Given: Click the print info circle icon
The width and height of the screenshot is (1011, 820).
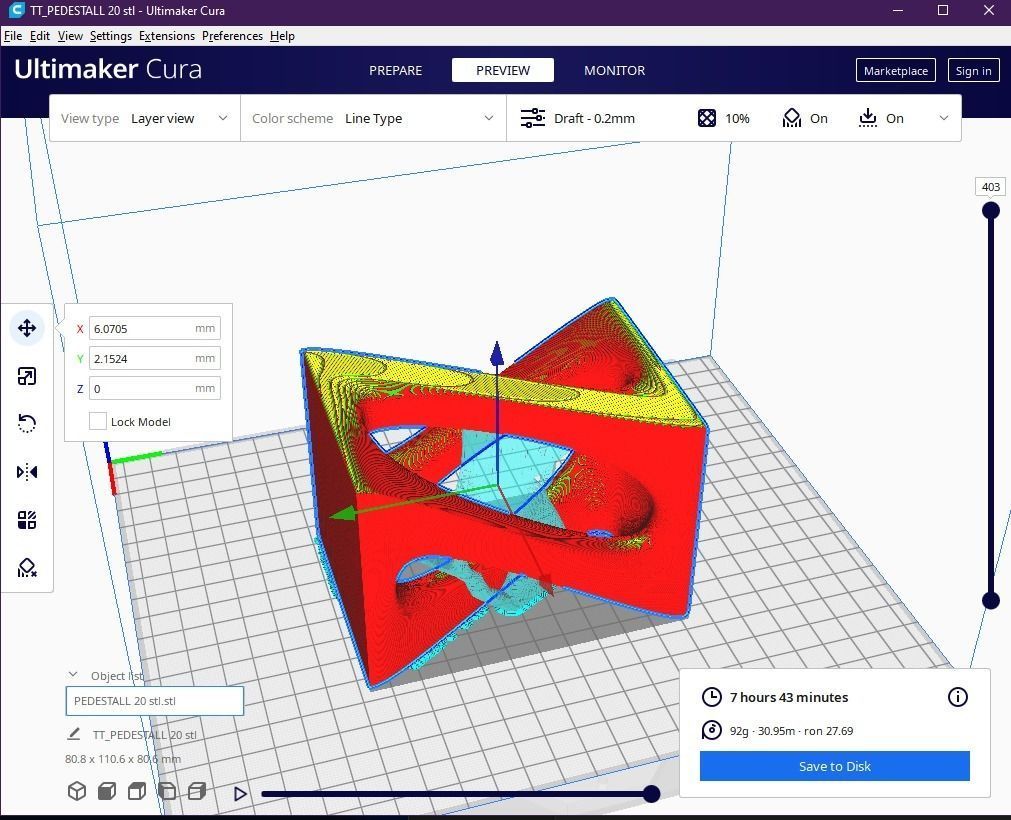Looking at the screenshot, I should (957, 697).
